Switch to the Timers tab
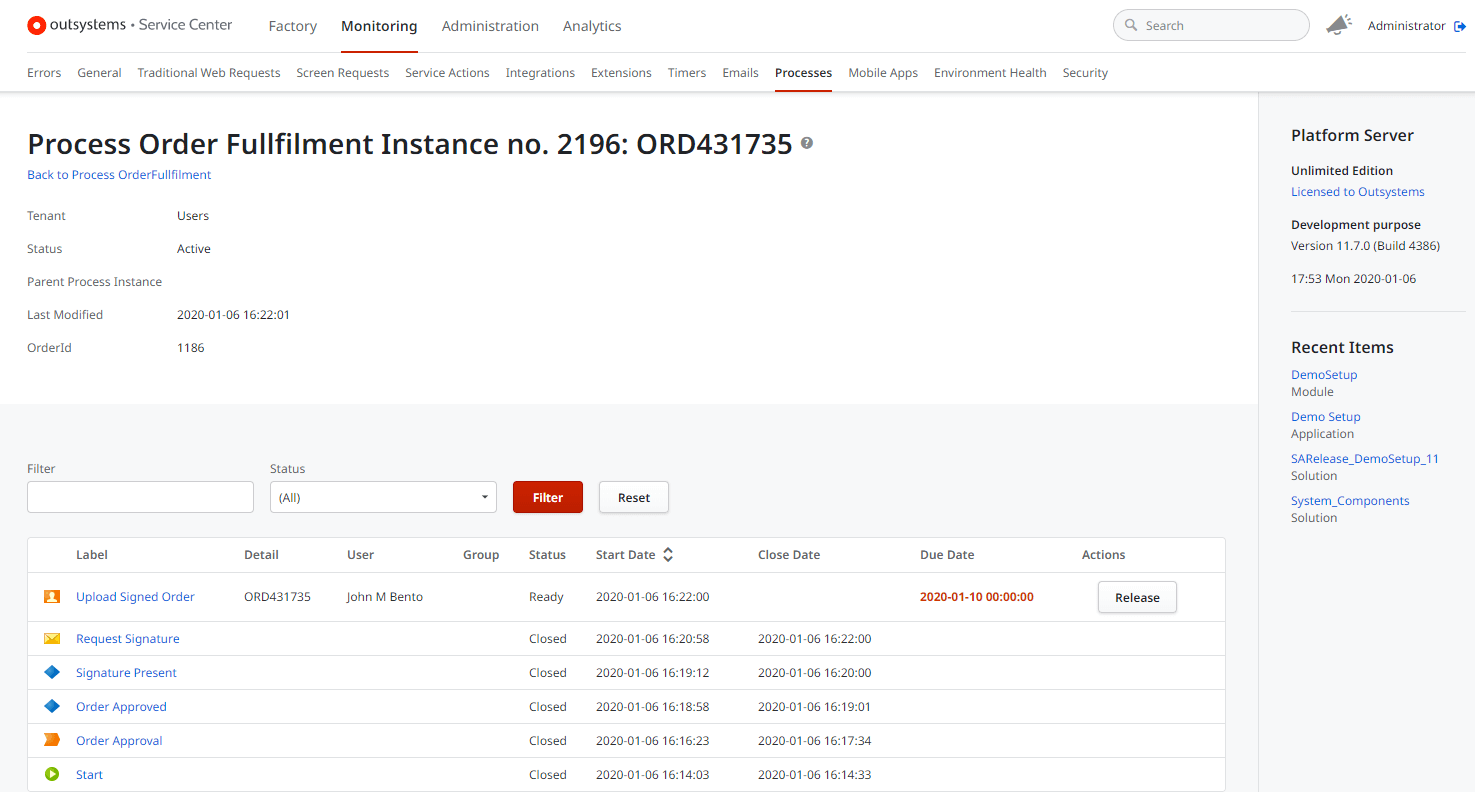 click(x=687, y=73)
